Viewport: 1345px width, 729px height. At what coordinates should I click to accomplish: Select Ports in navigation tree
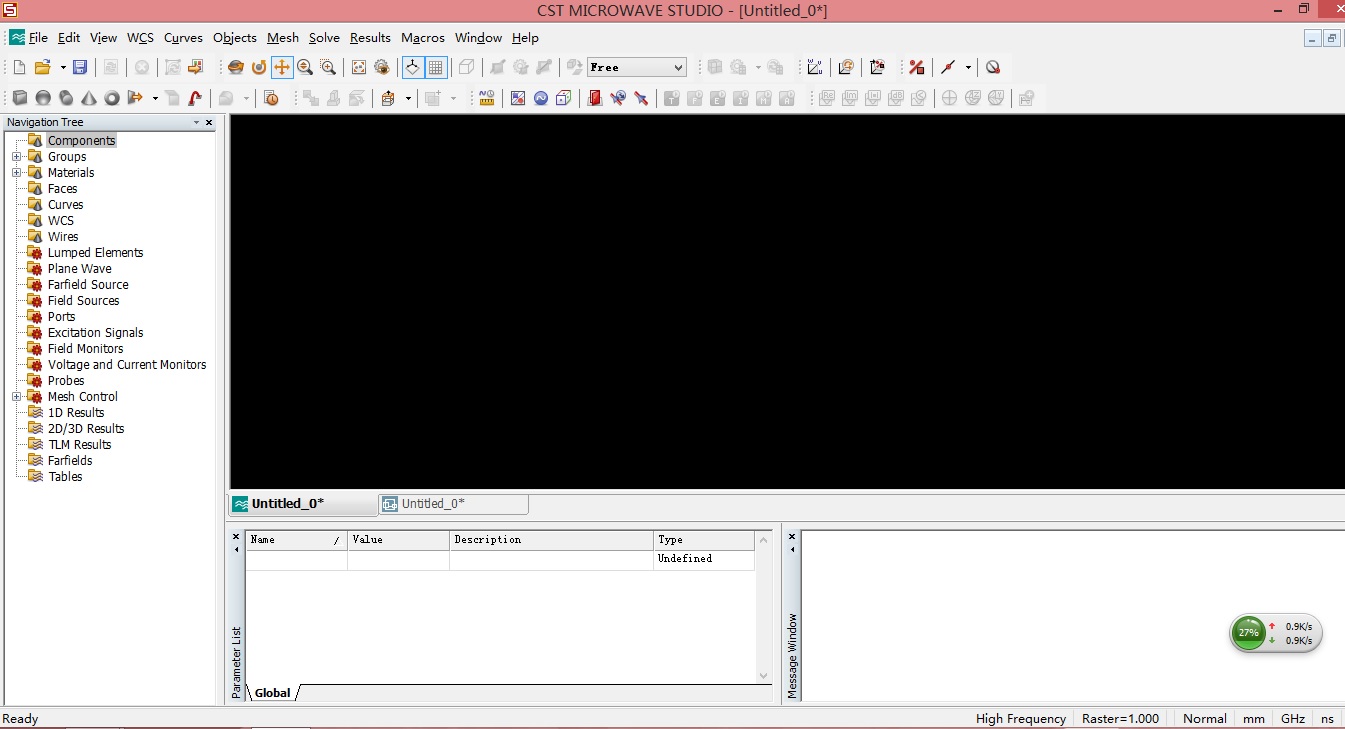(61, 316)
